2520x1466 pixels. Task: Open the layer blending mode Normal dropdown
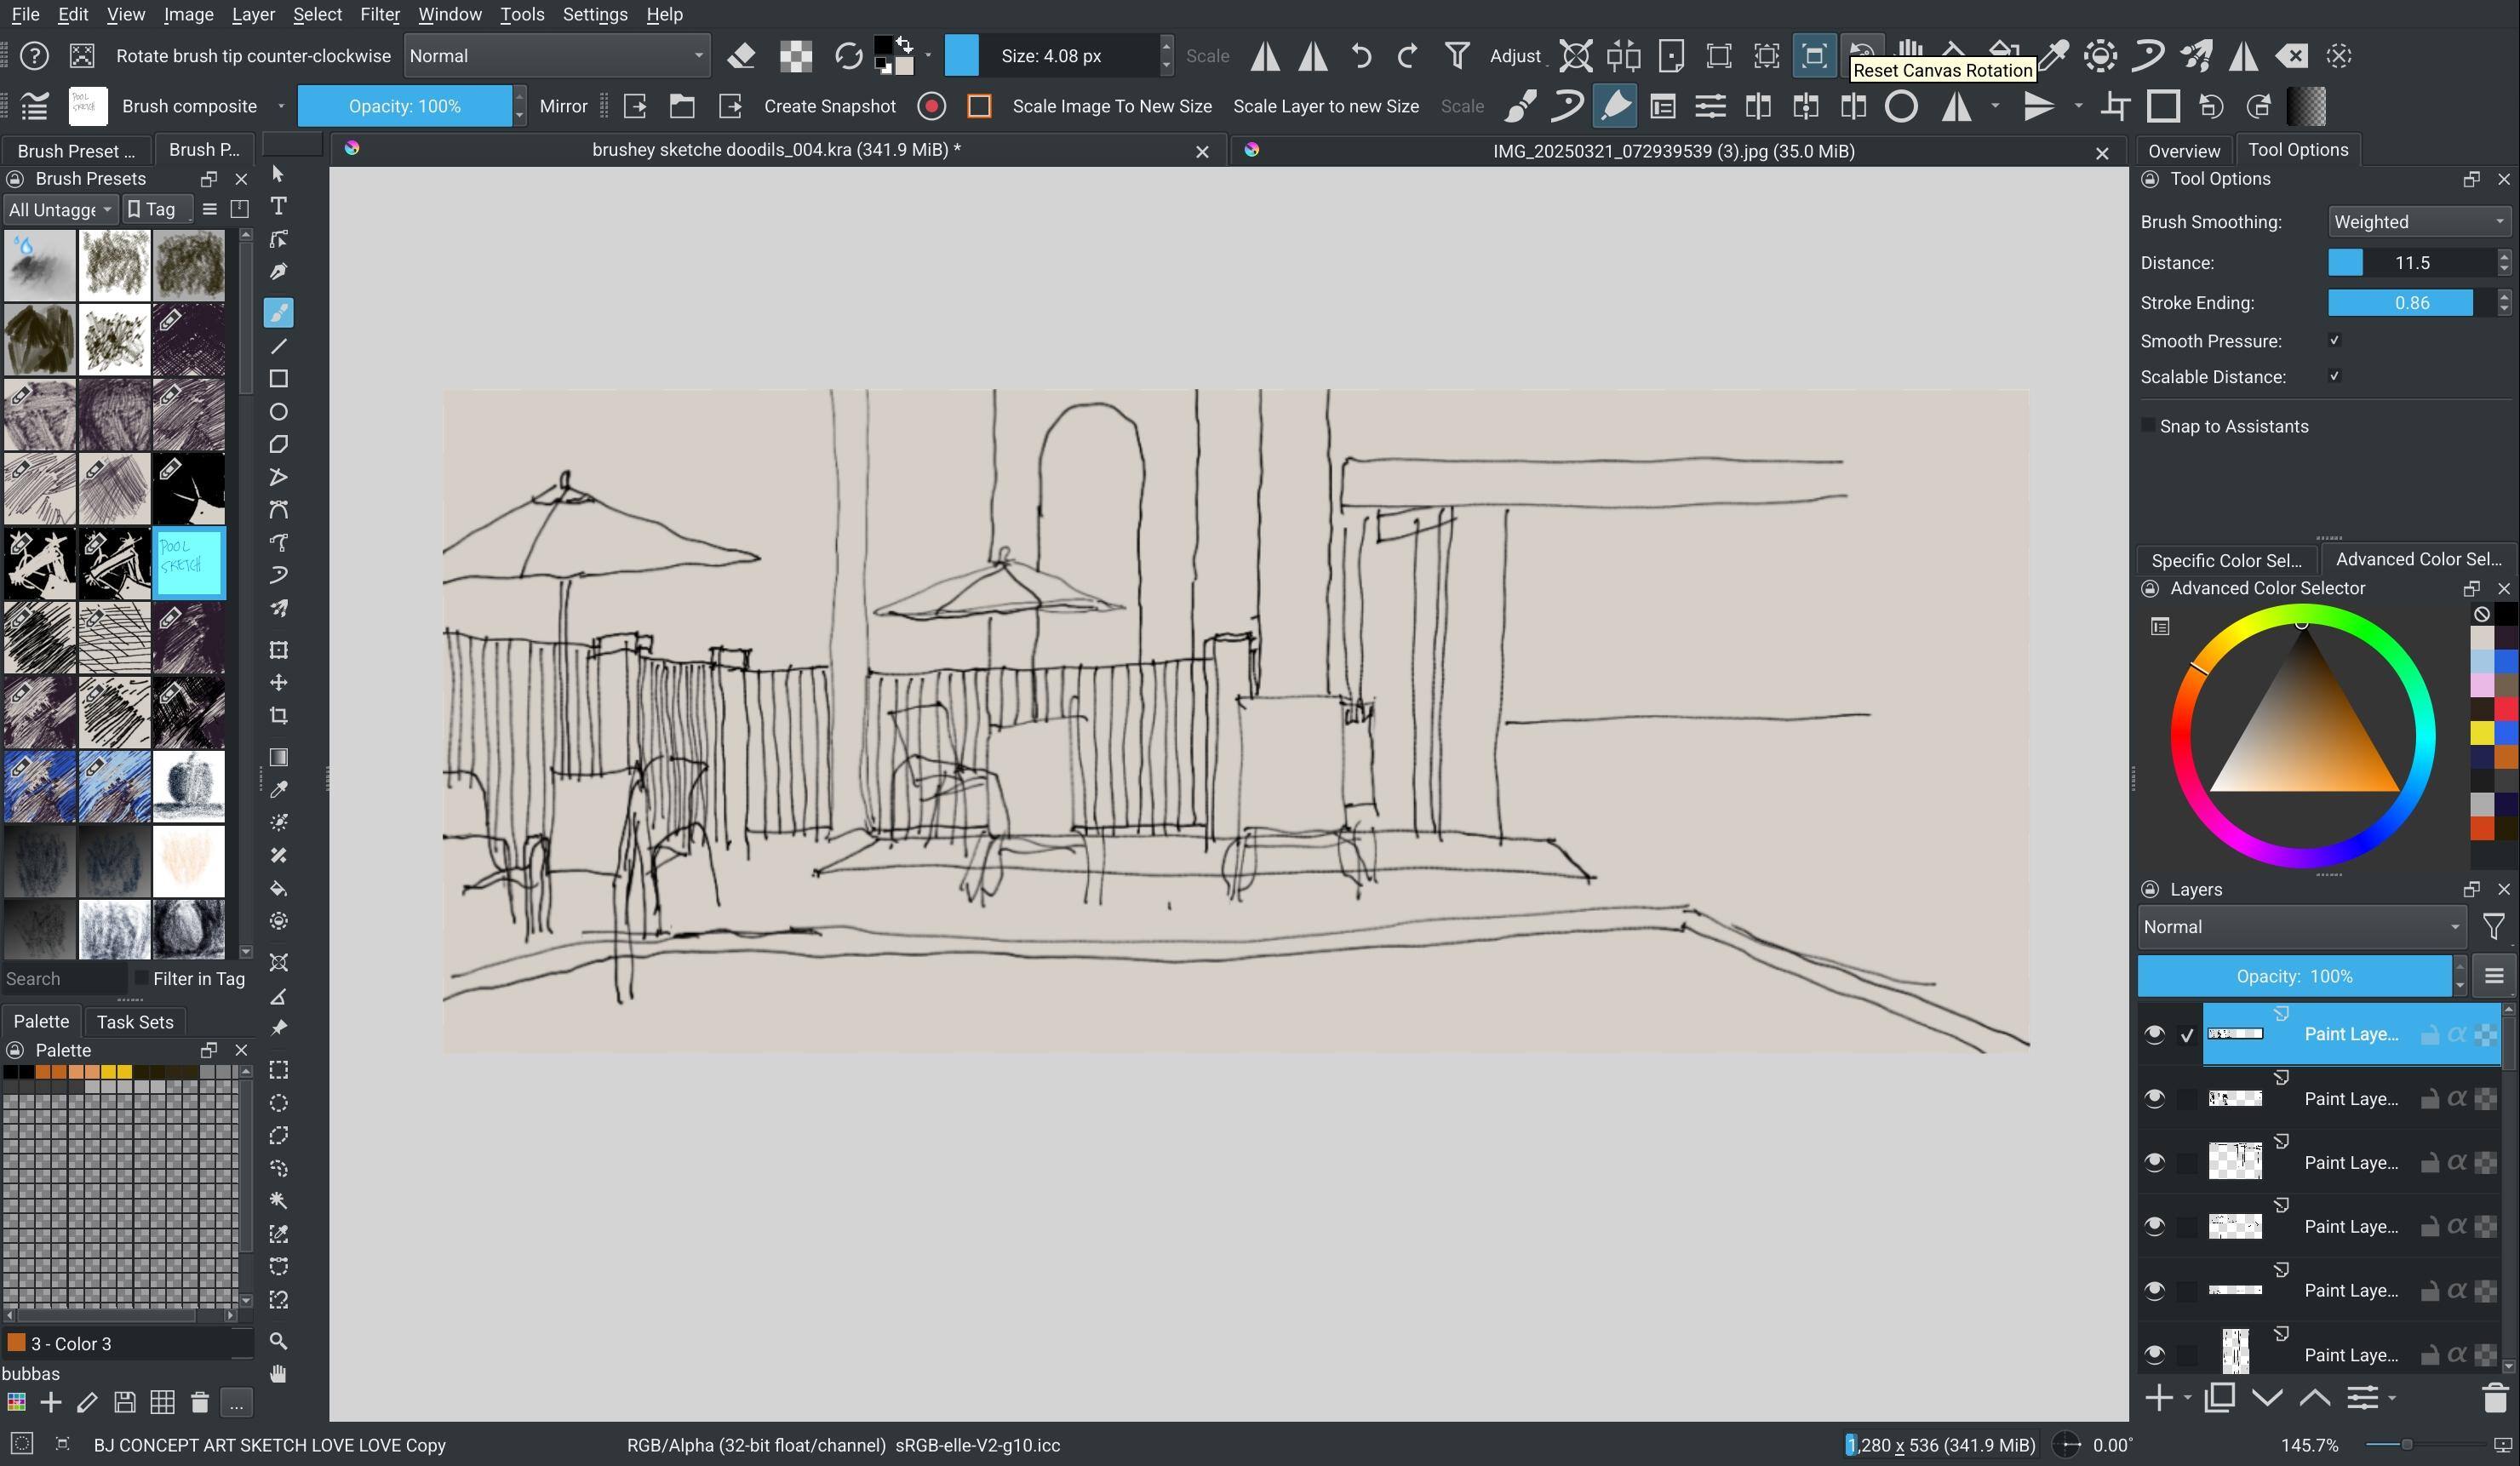[x=2301, y=927]
